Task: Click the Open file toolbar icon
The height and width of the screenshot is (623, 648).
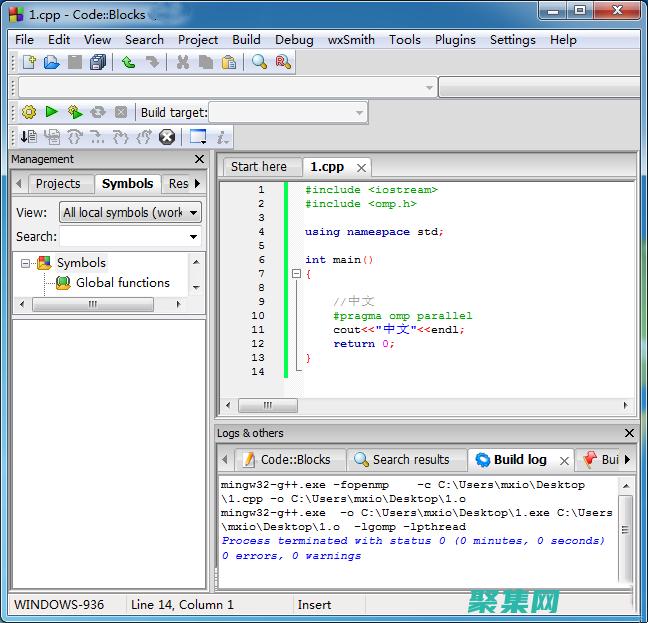Action: tap(51, 62)
